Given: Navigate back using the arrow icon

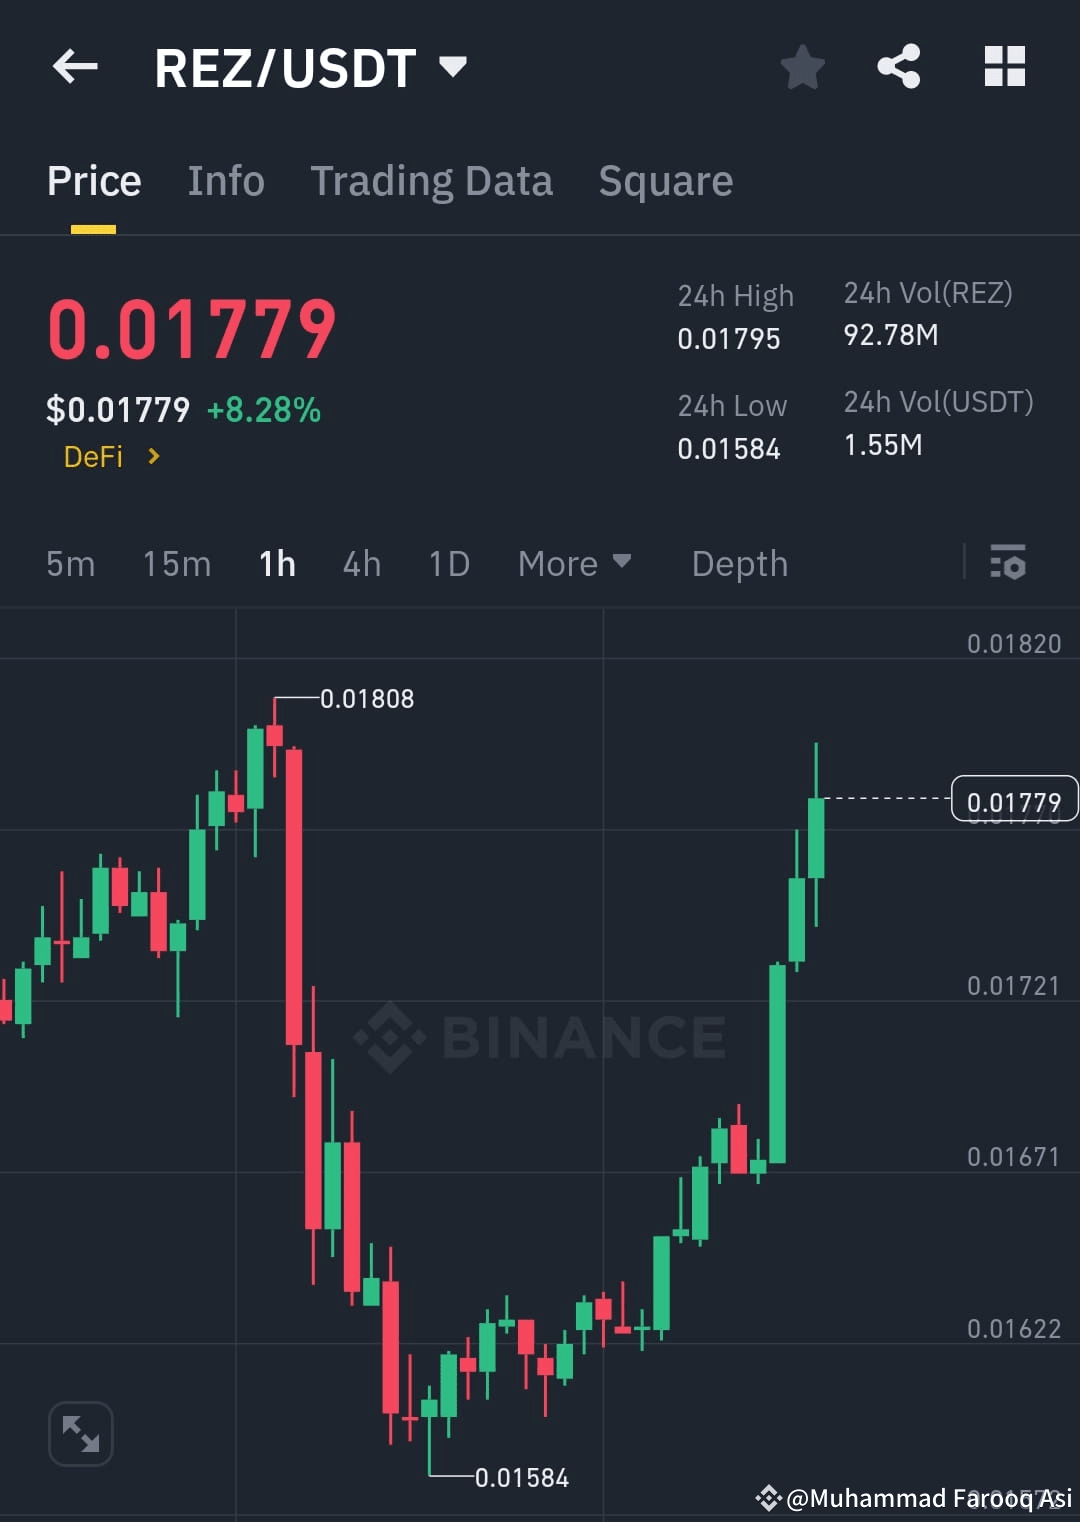Looking at the screenshot, I should tap(74, 66).
